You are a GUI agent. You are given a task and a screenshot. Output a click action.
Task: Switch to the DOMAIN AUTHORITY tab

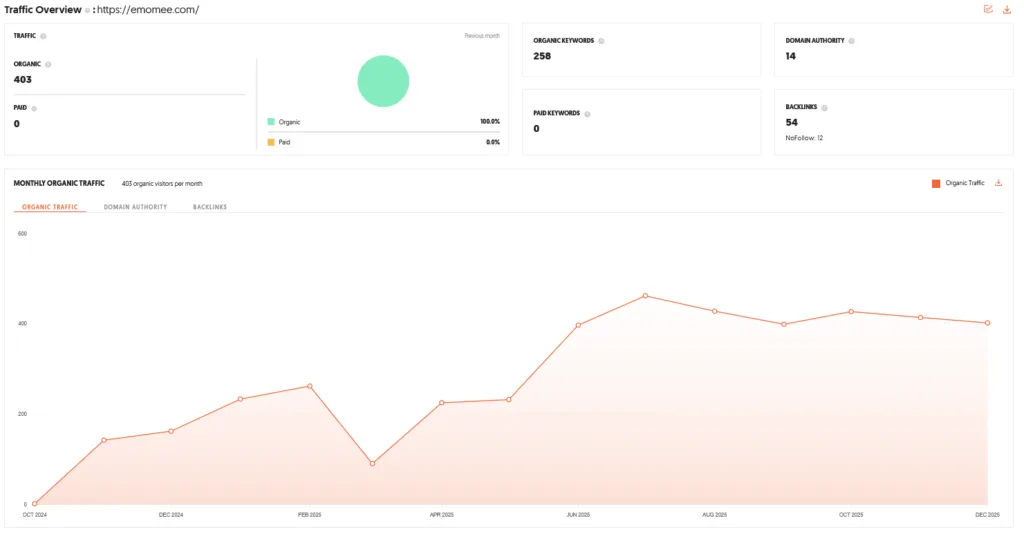[135, 207]
